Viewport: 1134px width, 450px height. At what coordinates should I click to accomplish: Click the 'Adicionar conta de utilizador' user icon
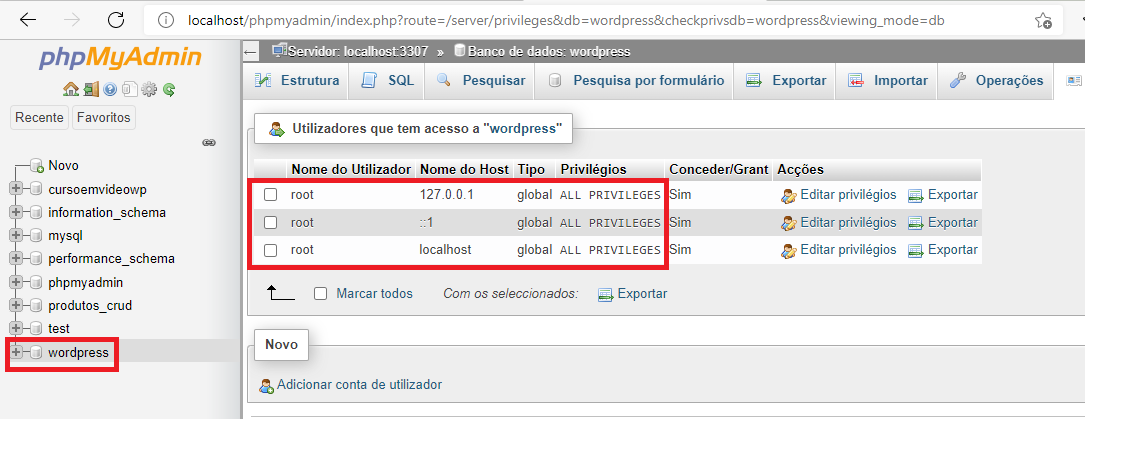pyautogui.click(x=267, y=386)
